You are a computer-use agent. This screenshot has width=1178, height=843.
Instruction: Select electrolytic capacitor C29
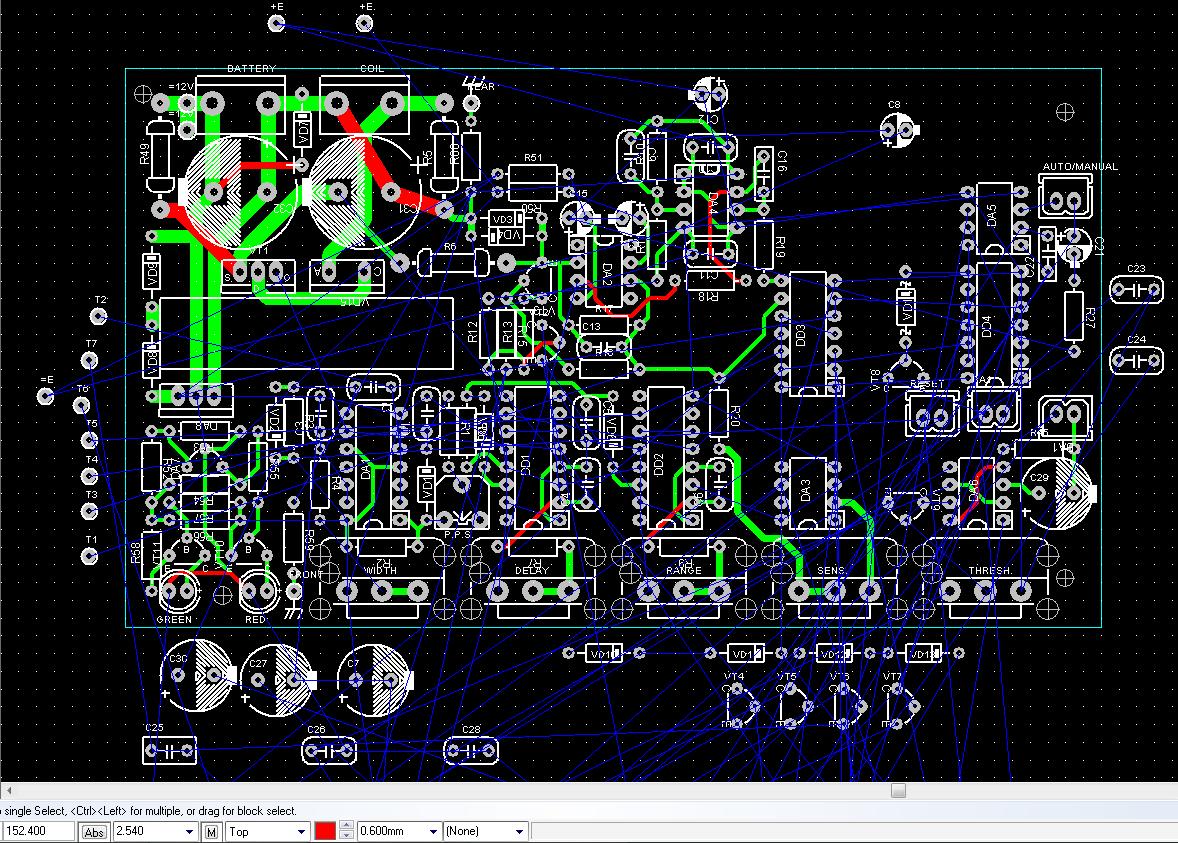tap(1058, 492)
